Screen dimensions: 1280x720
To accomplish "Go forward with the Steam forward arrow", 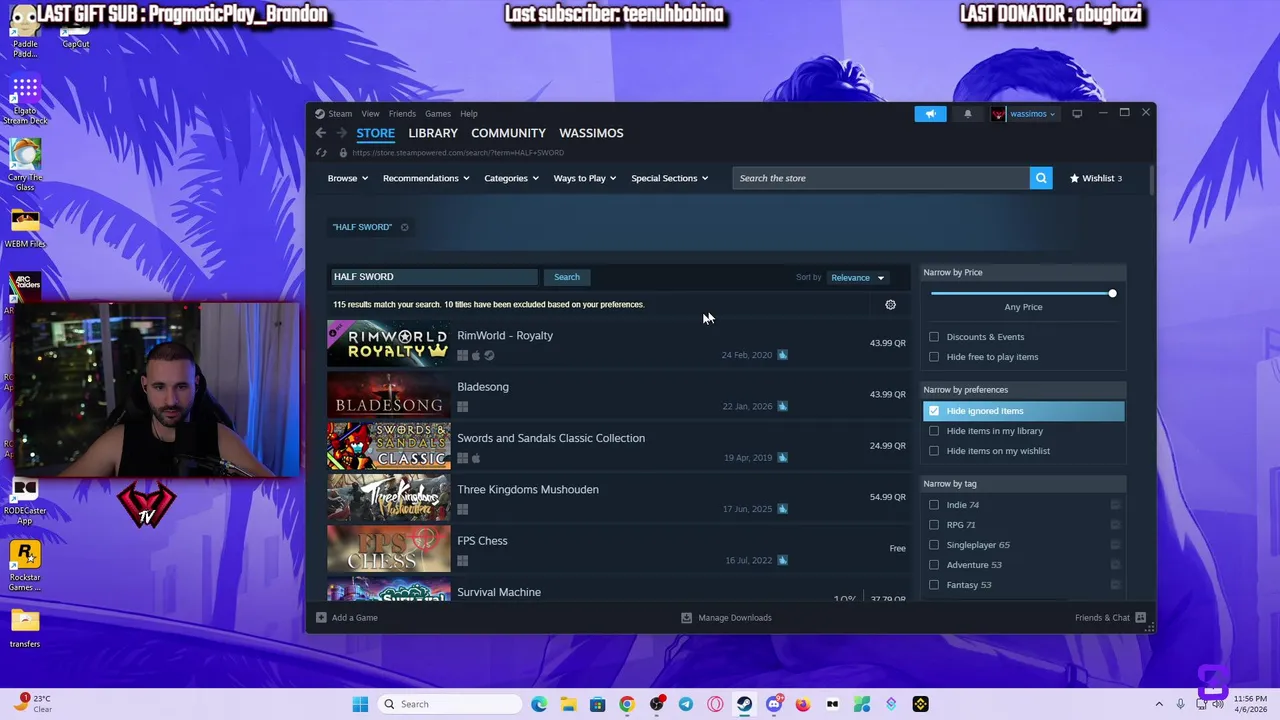I will [x=342, y=133].
